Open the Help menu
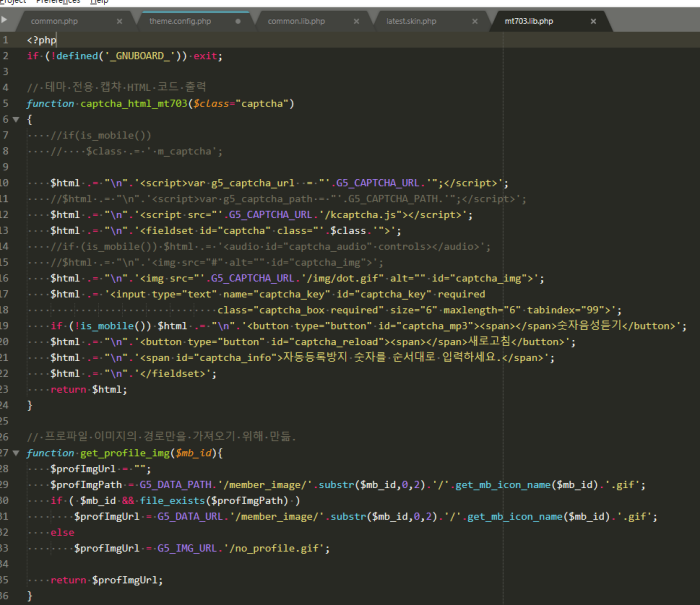The height and width of the screenshot is (605, 700). (x=100, y=3)
